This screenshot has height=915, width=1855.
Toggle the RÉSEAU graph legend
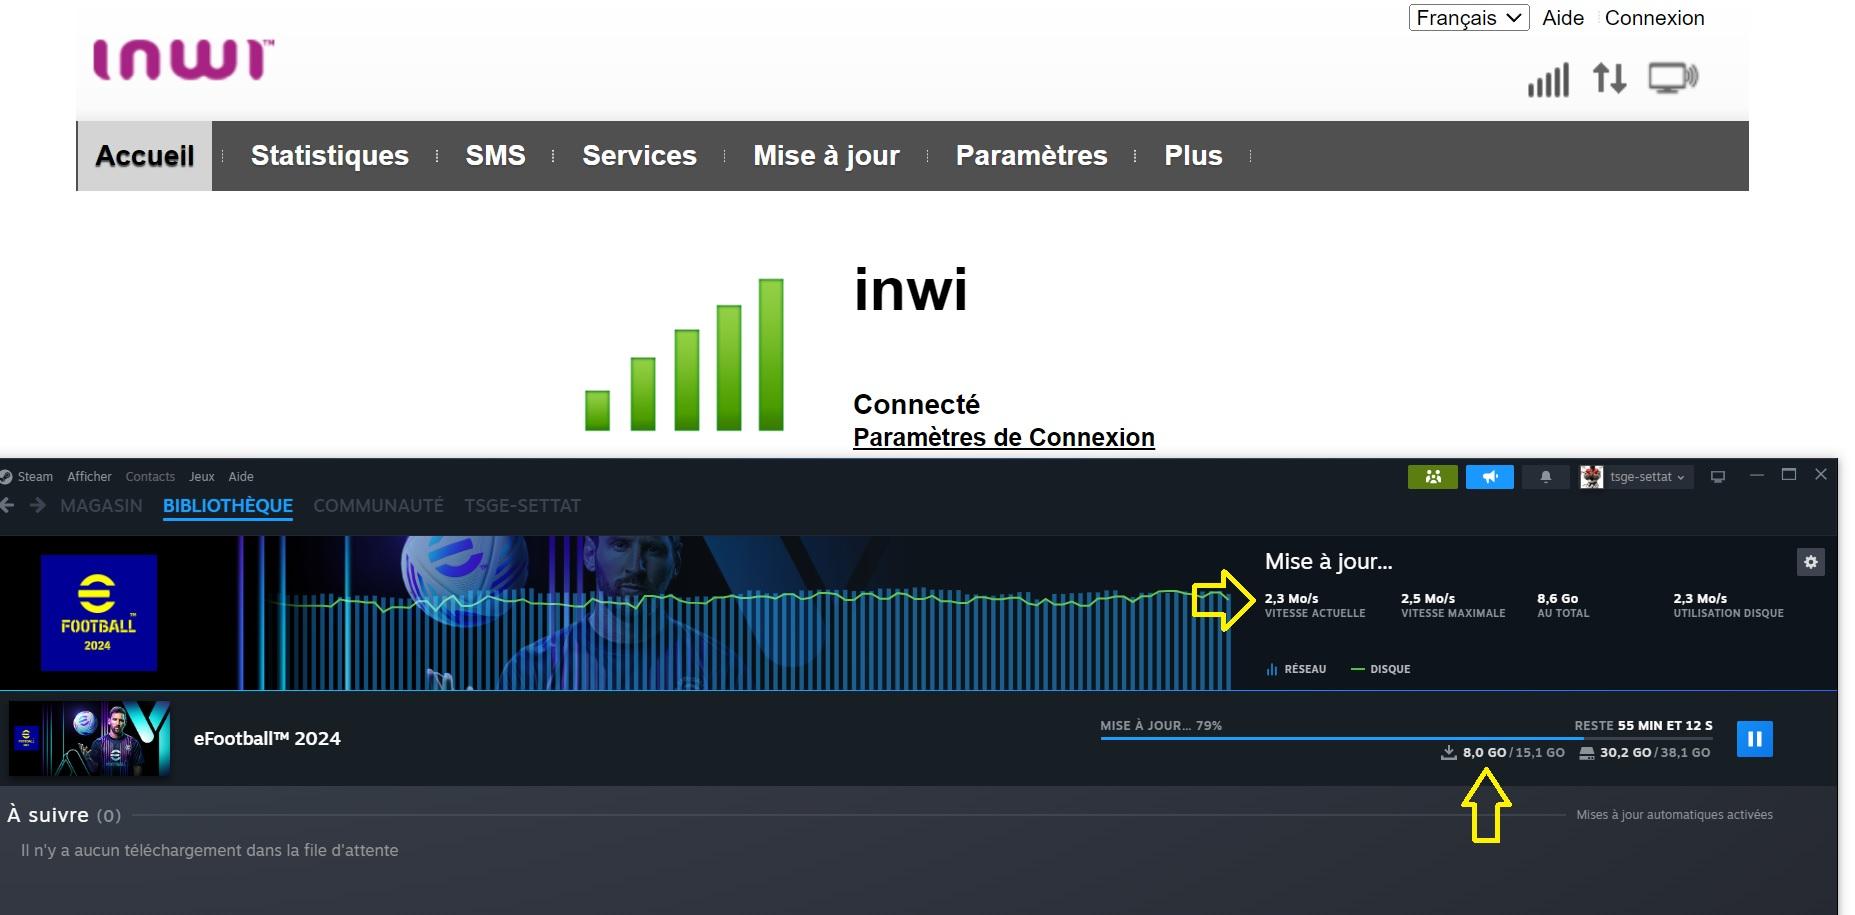tap(1296, 669)
